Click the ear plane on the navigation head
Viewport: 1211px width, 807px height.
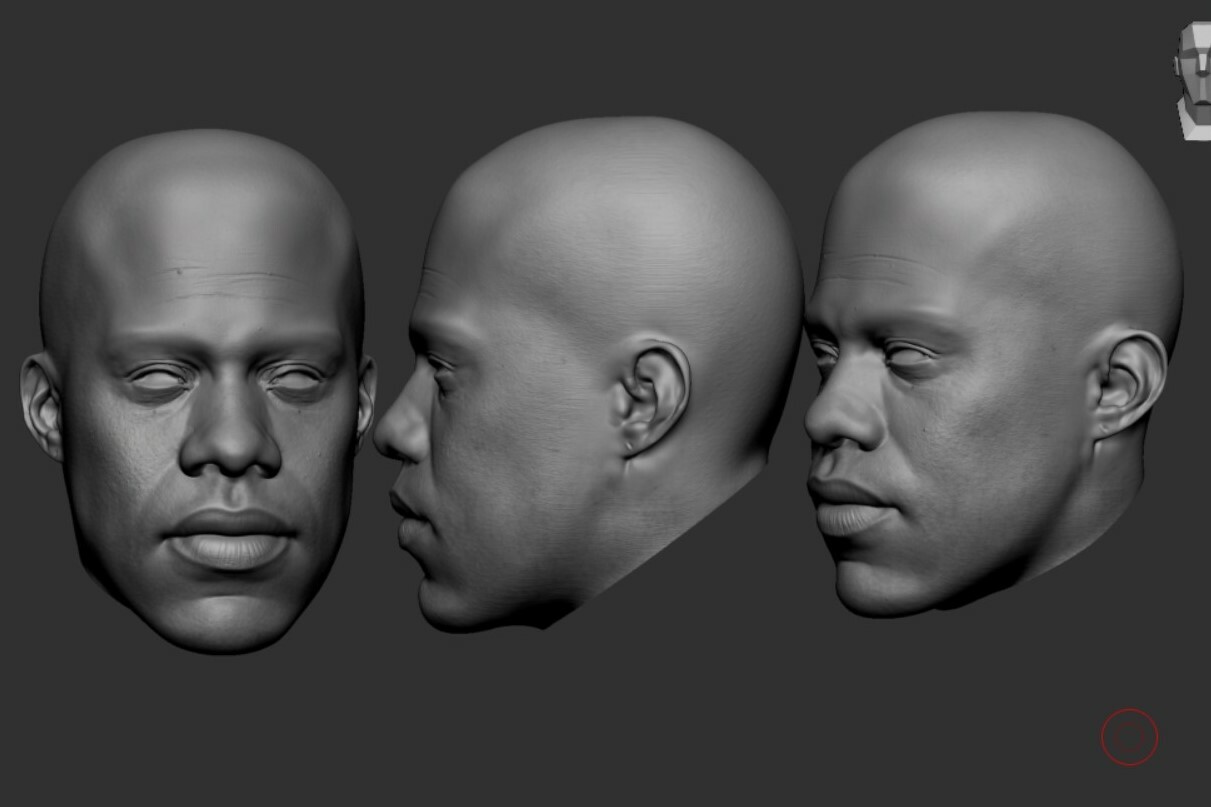pos(1177,66)
